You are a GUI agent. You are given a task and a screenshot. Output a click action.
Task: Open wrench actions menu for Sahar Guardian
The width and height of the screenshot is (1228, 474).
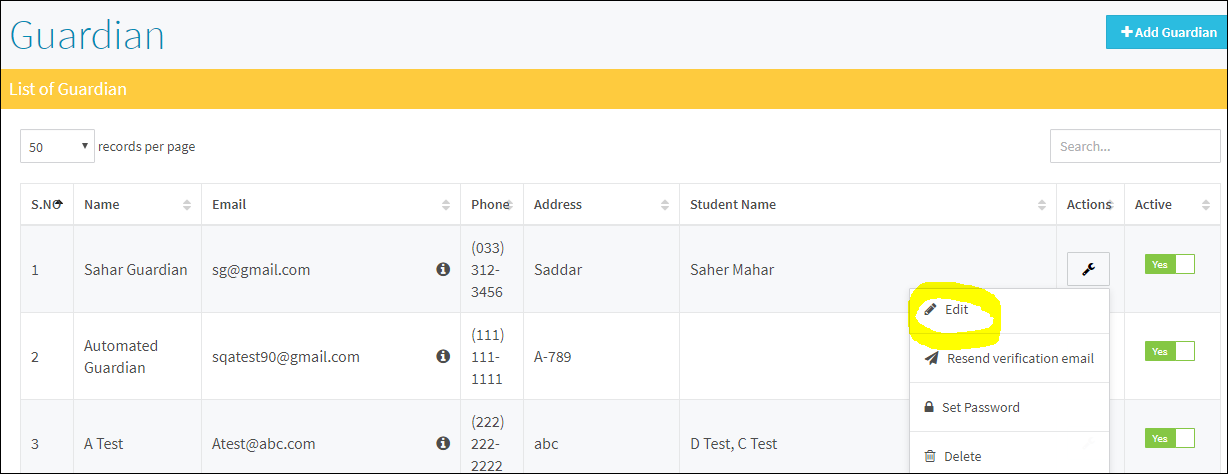[x=1088, y=269]
